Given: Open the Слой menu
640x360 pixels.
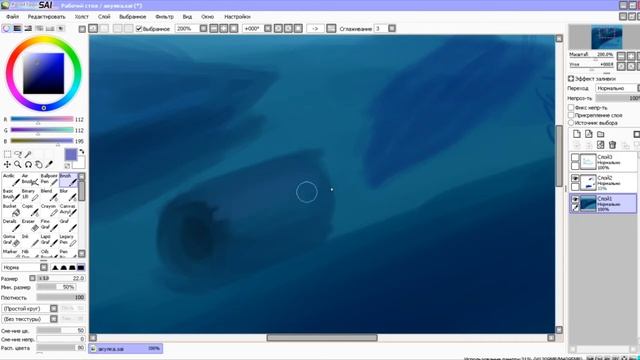Looking at the screenshot, I should pos(104,17).
